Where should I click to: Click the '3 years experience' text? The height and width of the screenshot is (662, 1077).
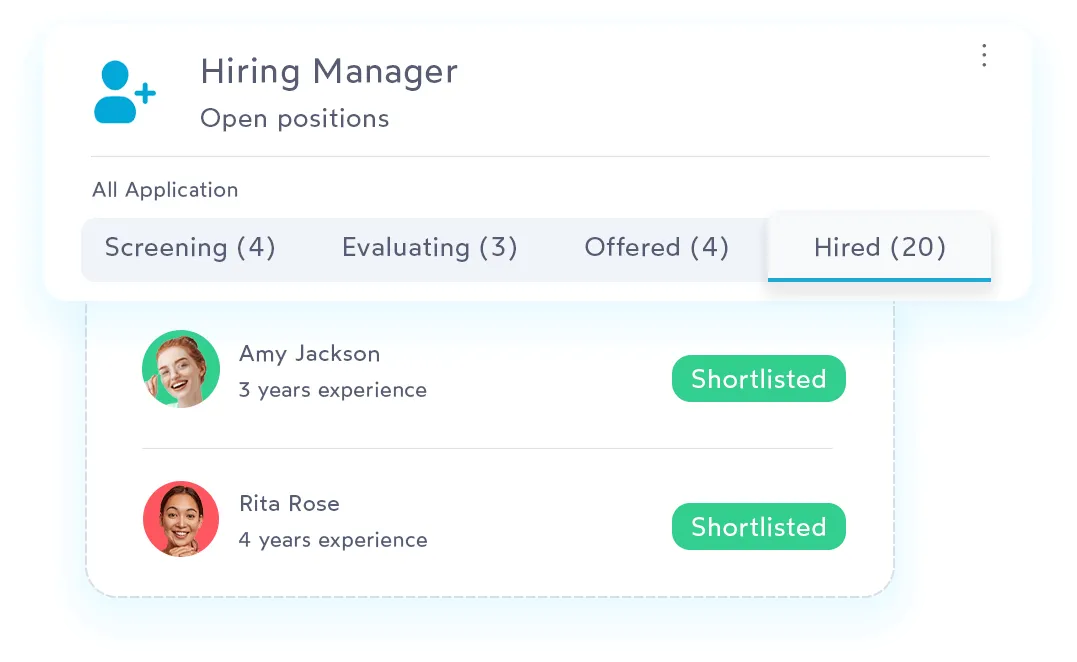point(332,391)
